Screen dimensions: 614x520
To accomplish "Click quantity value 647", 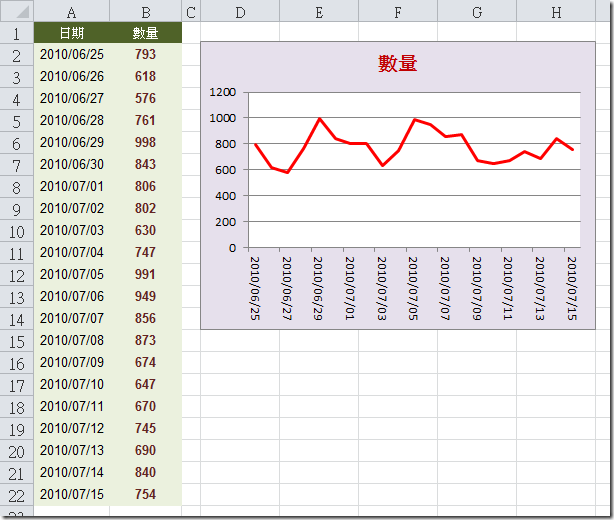I will pyautogui.click(x=145, y=384).
